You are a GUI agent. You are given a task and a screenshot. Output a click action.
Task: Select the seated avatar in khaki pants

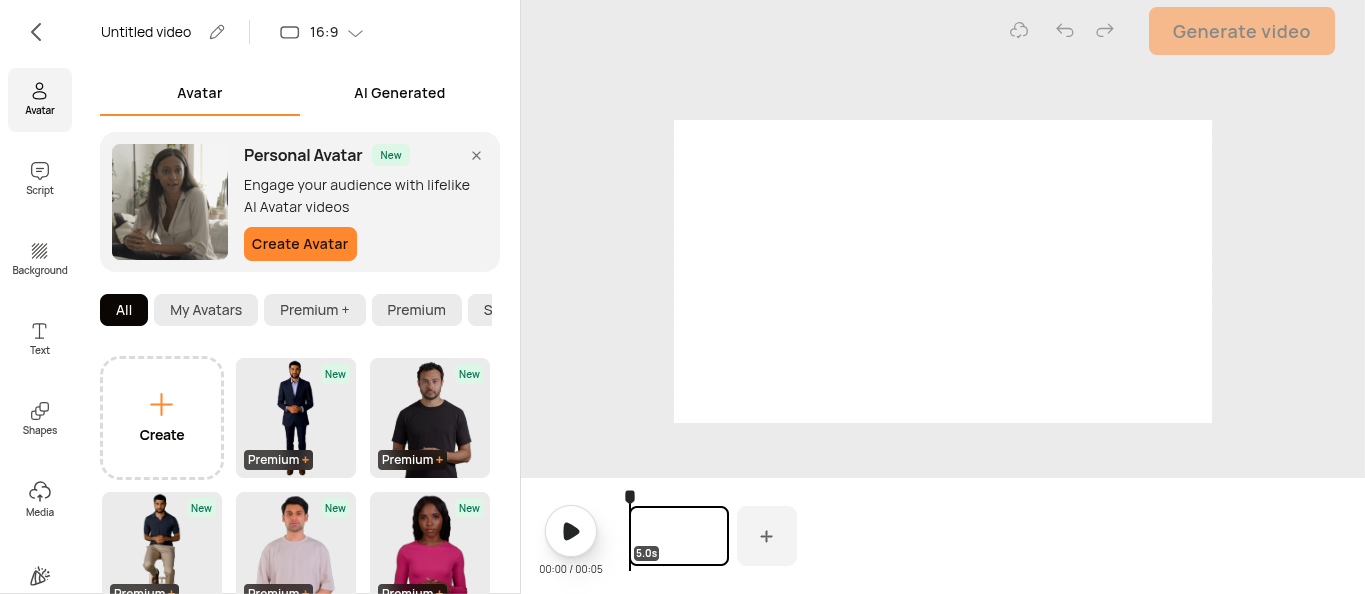coord(162,543)
